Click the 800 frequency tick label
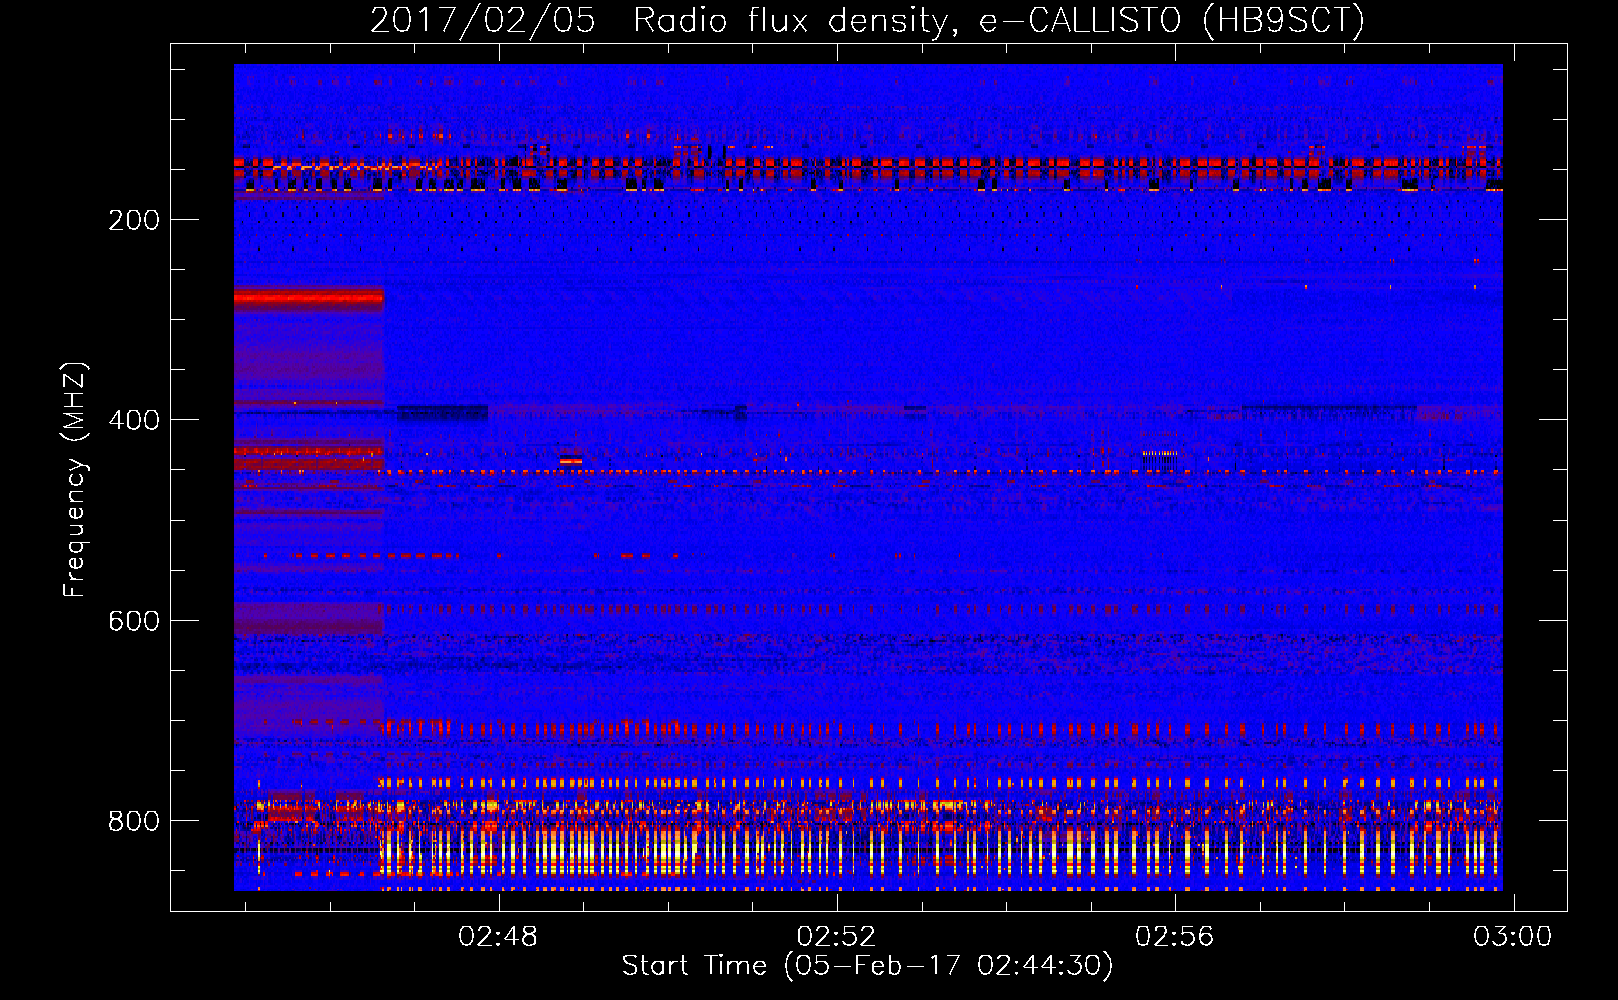This screenshot has height=1000, width=1618. [x=134, y=821]
